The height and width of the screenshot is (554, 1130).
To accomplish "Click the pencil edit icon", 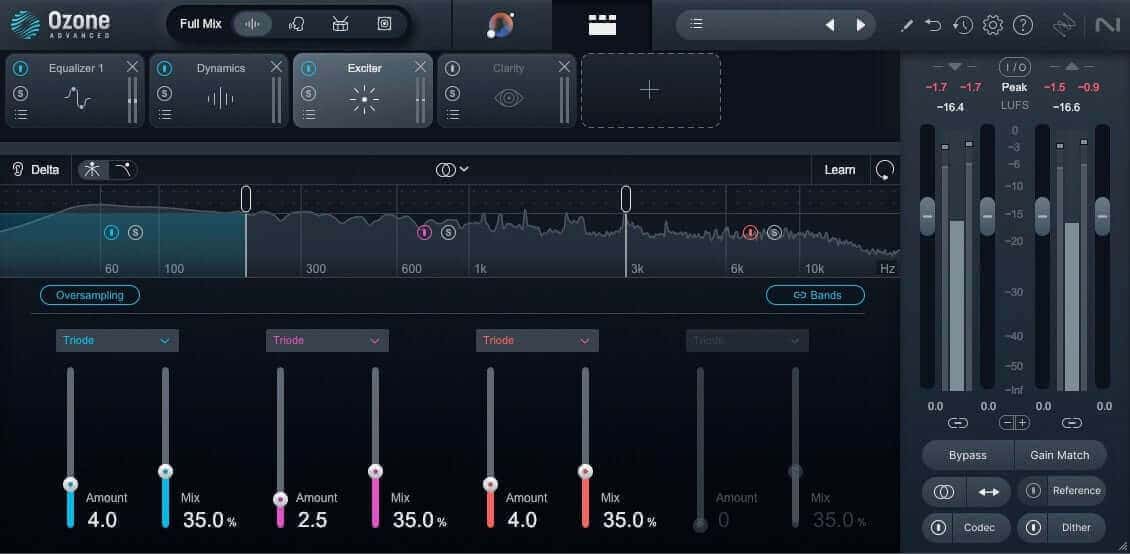I will pos(907,25).
